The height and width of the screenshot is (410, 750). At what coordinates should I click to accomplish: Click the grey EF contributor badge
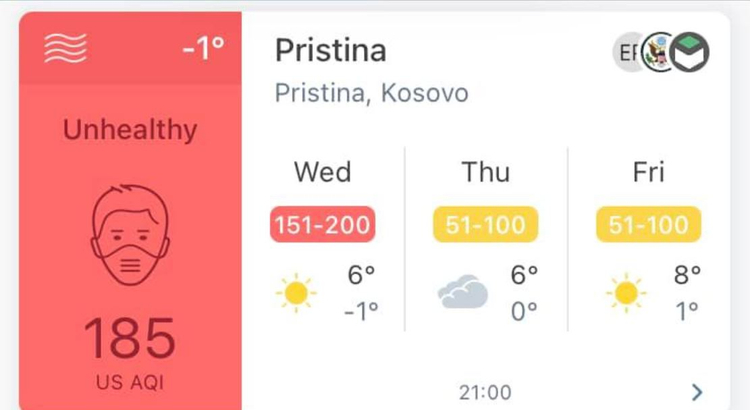(x=628, y=52)
